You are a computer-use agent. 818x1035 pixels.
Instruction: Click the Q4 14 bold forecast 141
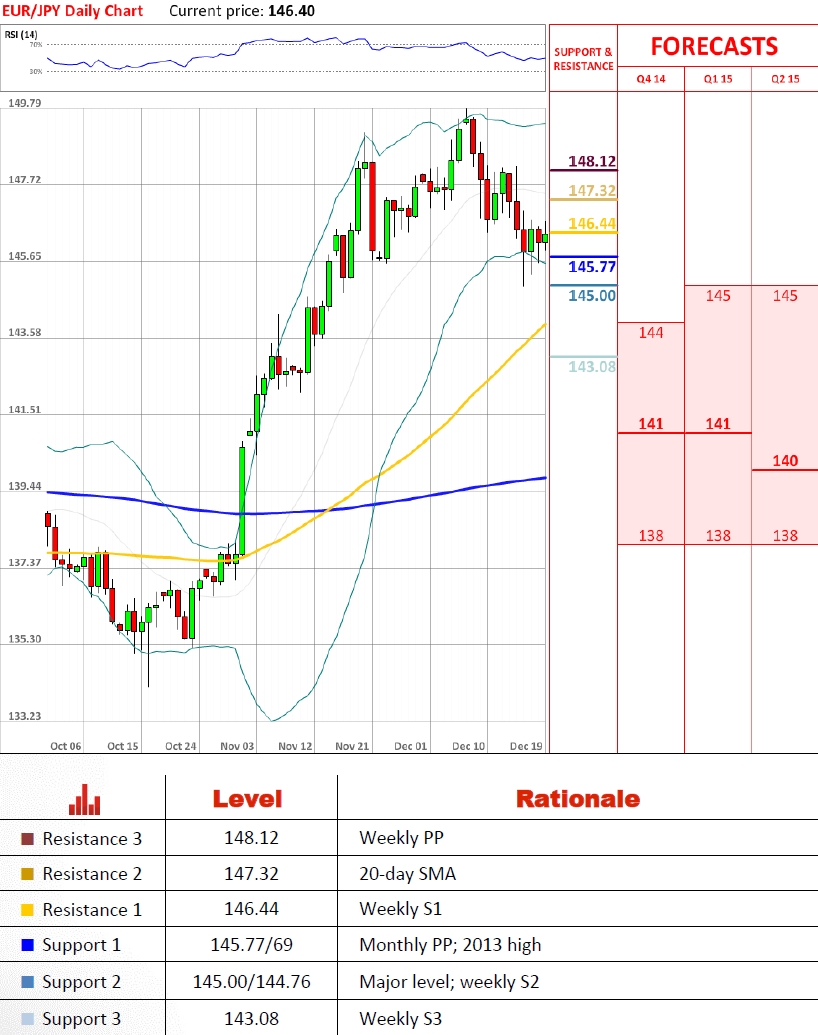point(650,424)
